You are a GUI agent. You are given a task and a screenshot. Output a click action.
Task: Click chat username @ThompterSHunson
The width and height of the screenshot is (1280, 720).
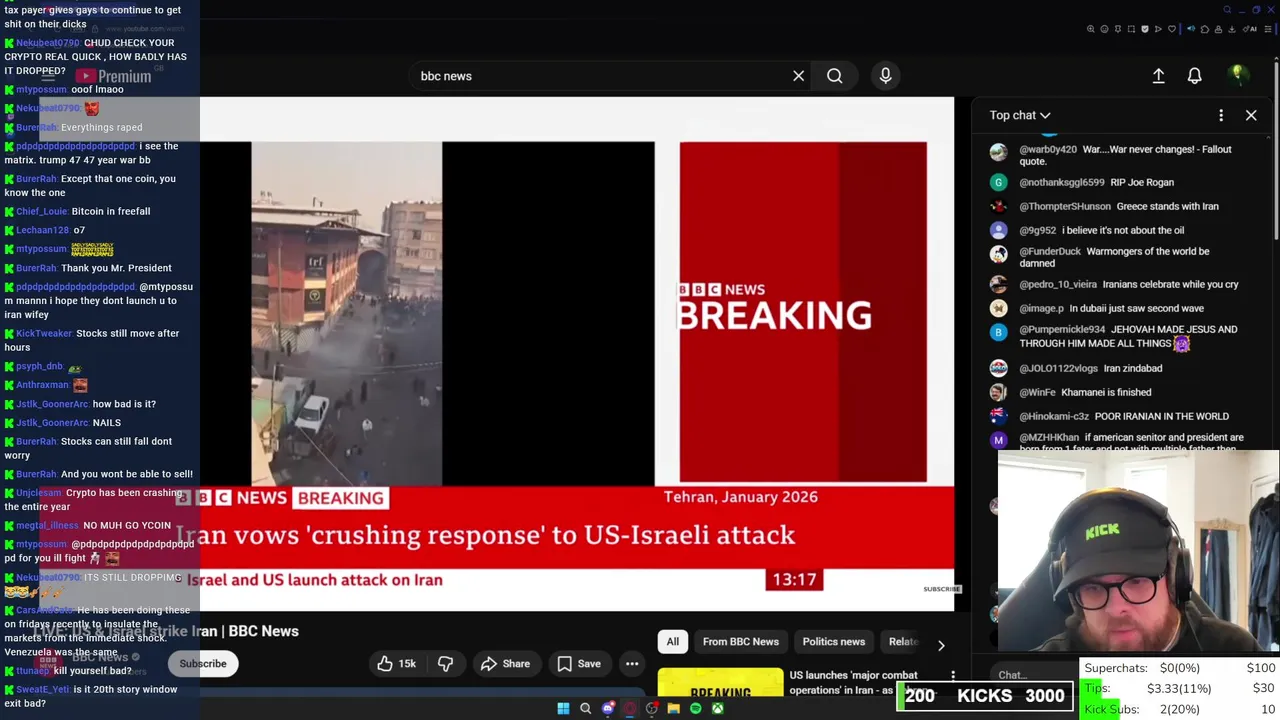[1065, 206]
